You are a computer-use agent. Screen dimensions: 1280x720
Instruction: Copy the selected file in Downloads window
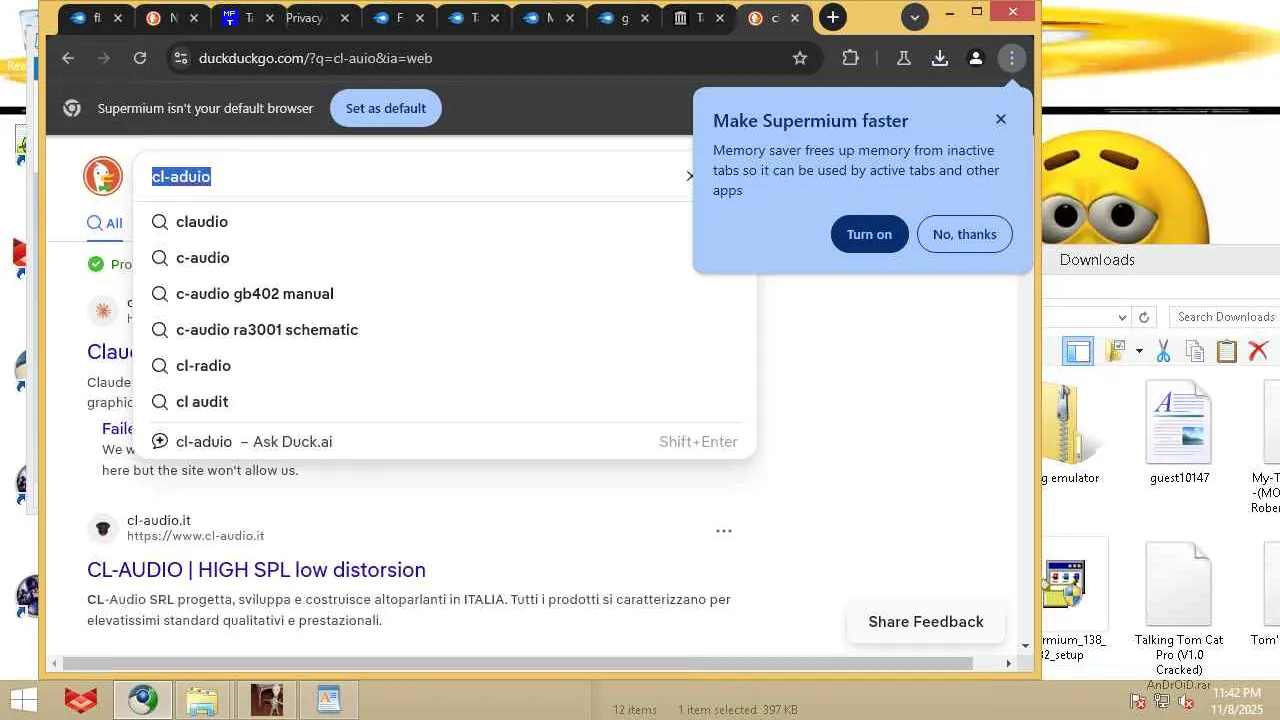pyautogui.click(x=1194, y=351)
